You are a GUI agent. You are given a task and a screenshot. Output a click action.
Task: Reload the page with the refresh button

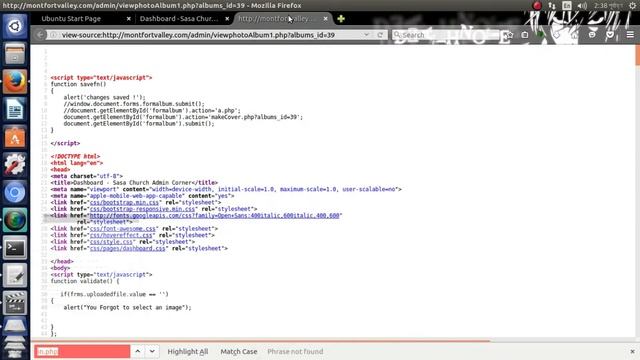[x=380, y=35]
